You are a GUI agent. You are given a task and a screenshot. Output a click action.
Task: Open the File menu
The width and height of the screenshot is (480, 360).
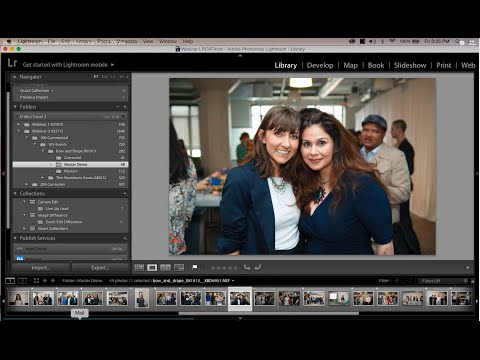pyautogui.click(x=52, y=41)
